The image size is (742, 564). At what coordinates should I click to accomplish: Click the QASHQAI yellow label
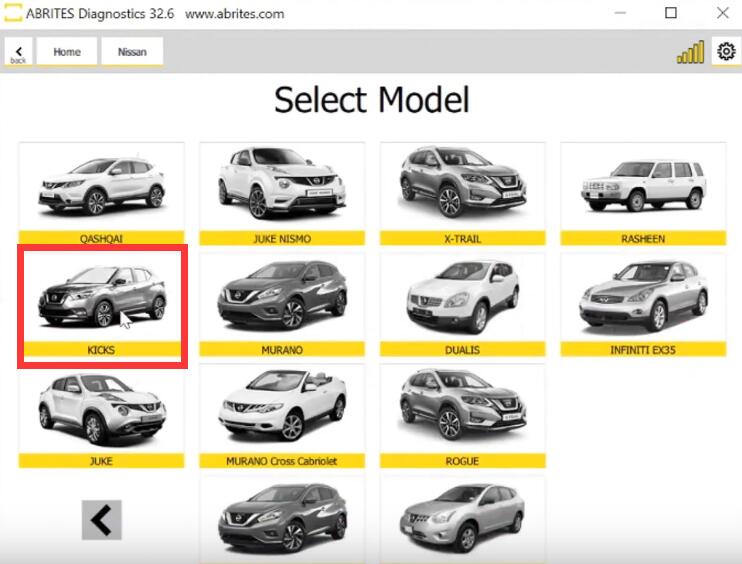click(101, 238)
